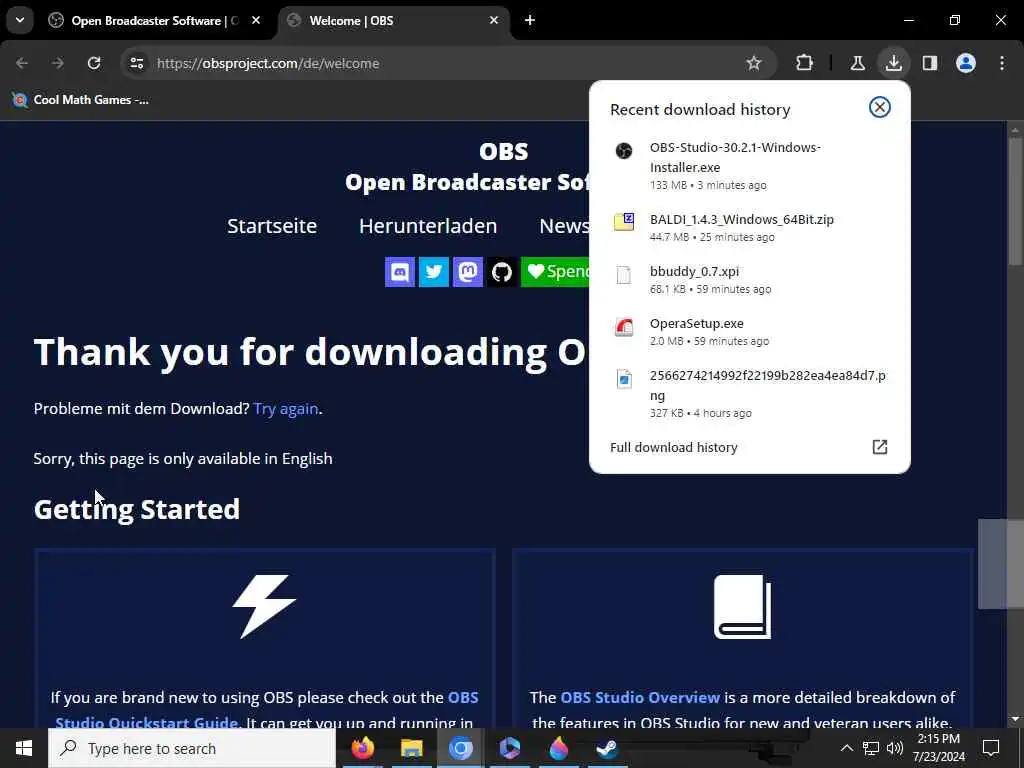Image resolution: width=1024 pixels, height=768 pixels.
Task: Open OBS-Studio-30.2.1-Windows-Installer.exe download
Action: coord(749,165)
